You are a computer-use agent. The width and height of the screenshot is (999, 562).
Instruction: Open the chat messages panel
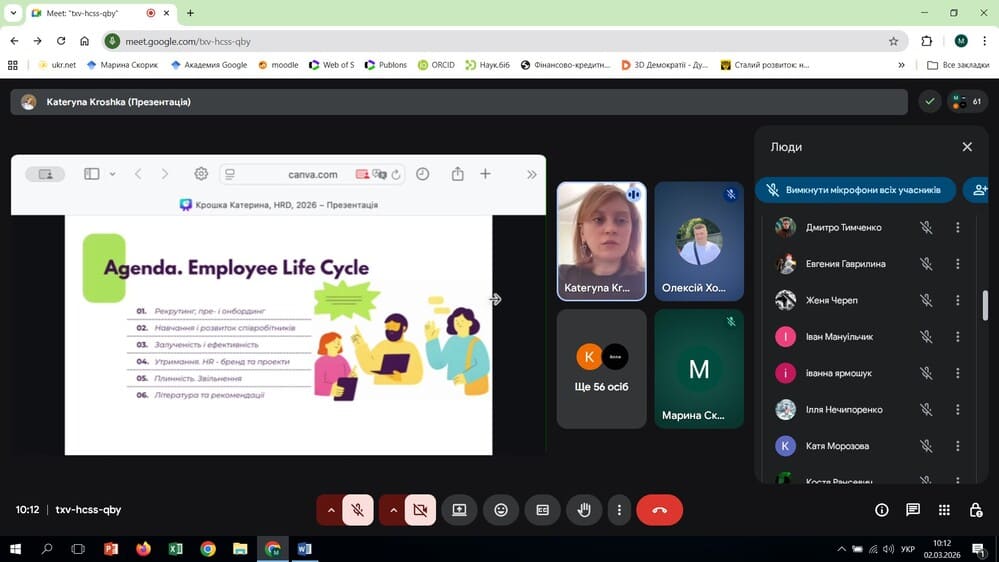point(913,510)
